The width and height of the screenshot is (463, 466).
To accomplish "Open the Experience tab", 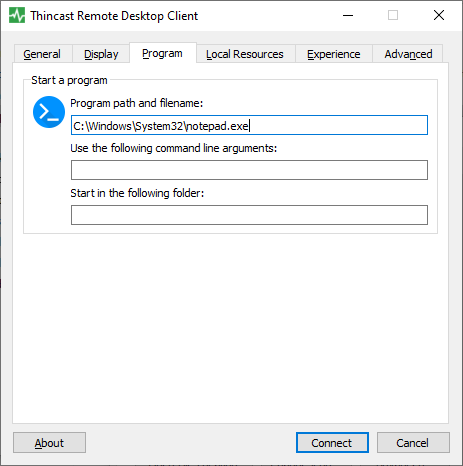I will (334, 54).
